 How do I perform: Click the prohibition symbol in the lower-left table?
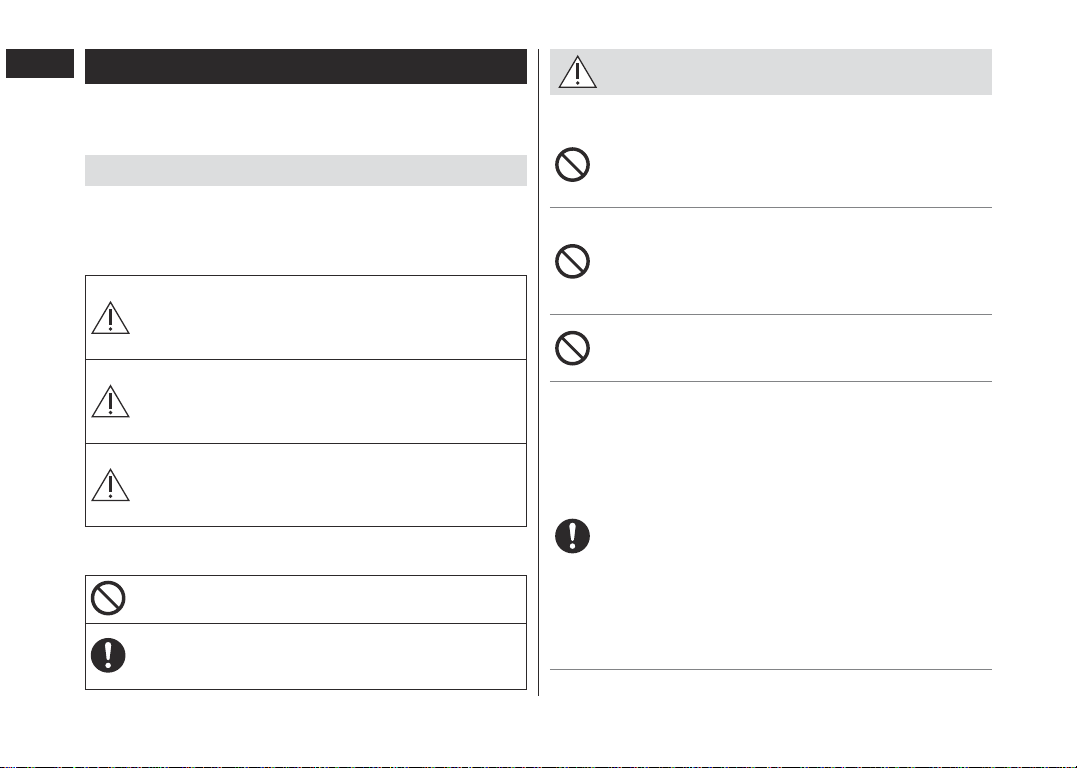tap(109, 598)
